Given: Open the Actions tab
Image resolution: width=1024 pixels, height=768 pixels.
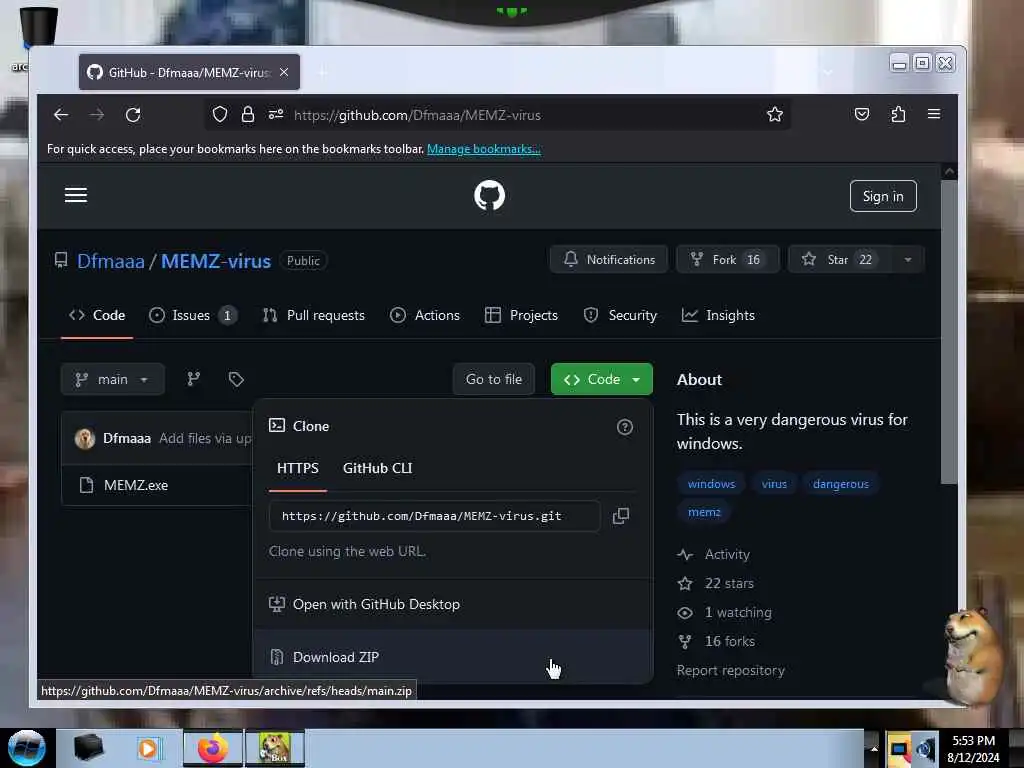Looking at the screenshot, I should [x=425, y=315].
